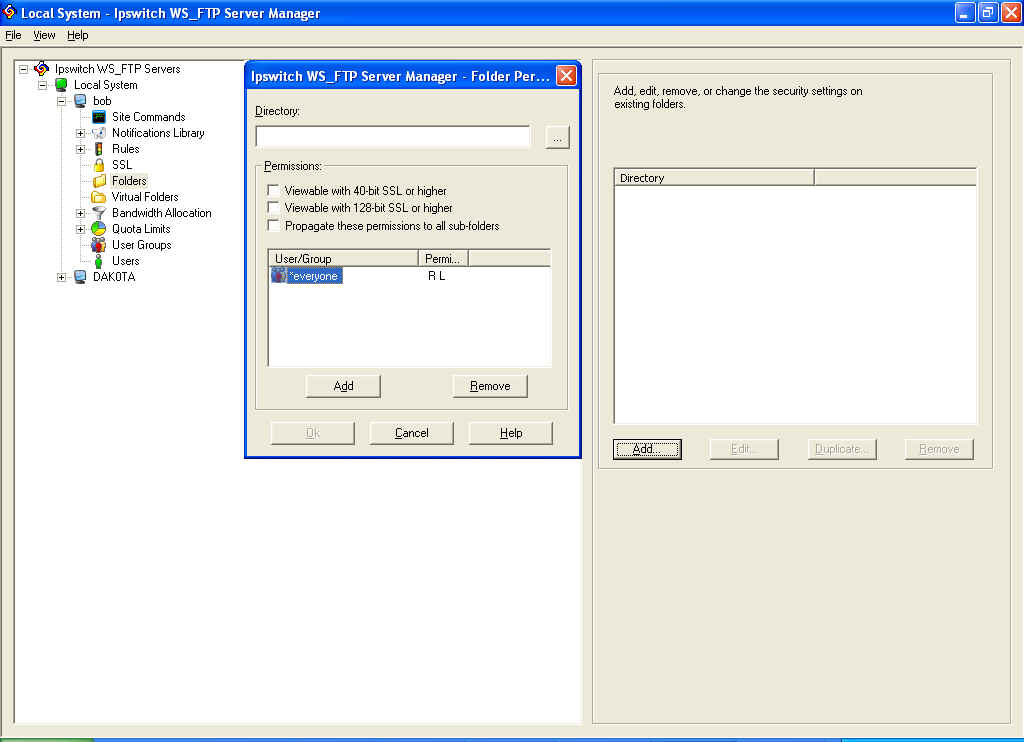Image resolution: width=1024 pixels, height=742 pixels.
Task: Click the DAKOTA host computer icon
Action: point(80,277)
